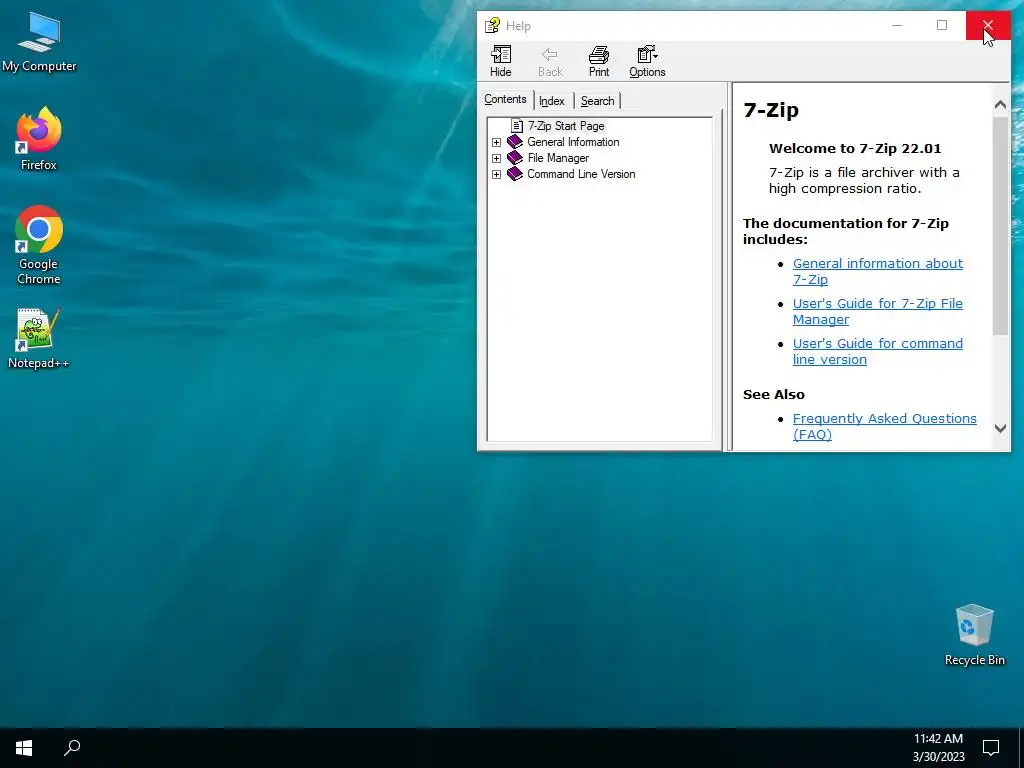Click the Help window title icon
This screenshot has width=1024, height=768.
point(492,25)
